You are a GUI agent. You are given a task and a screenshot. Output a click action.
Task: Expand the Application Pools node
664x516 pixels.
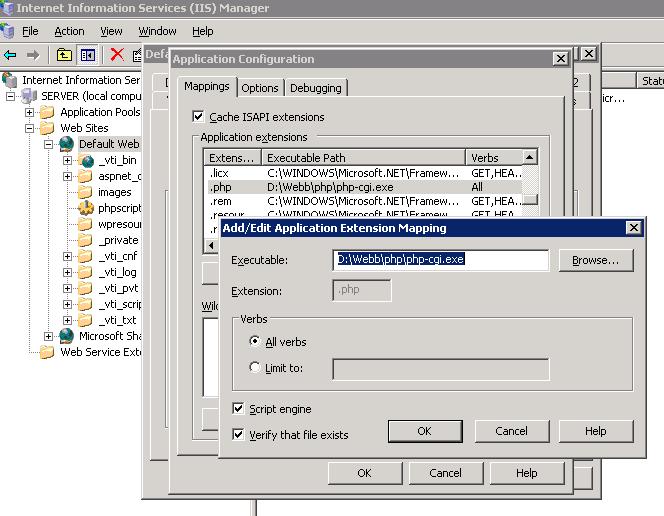pyautogui.click(x=29, y=113)
